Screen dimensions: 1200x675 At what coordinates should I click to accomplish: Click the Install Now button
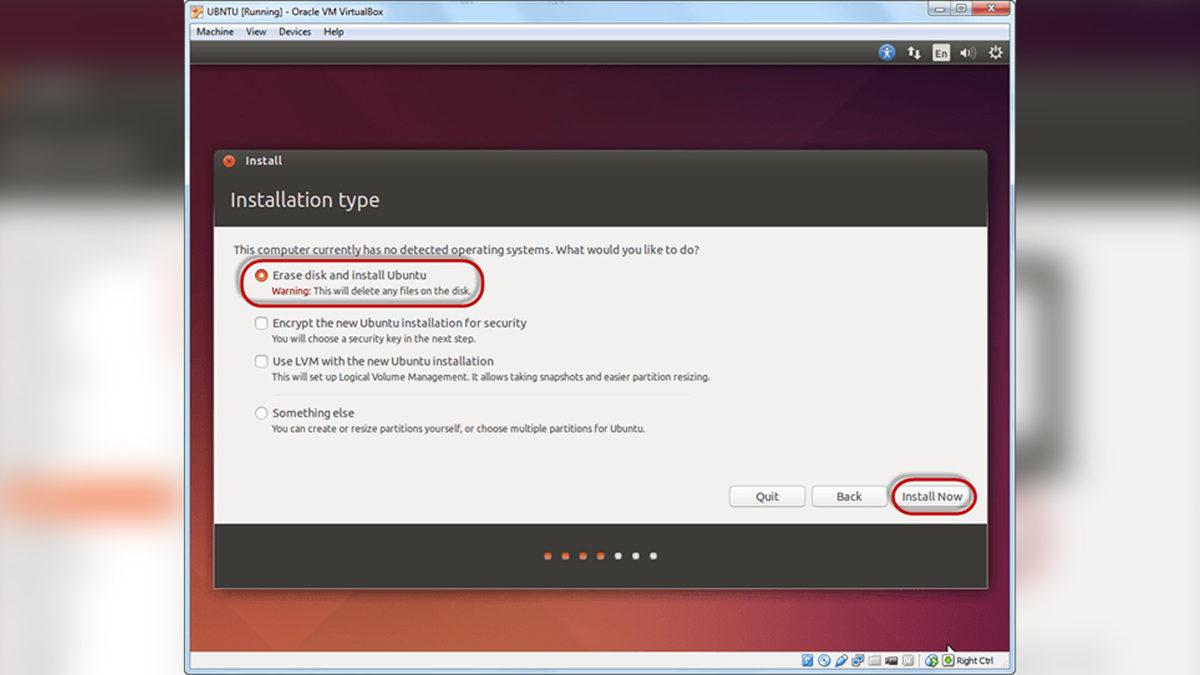933,496
